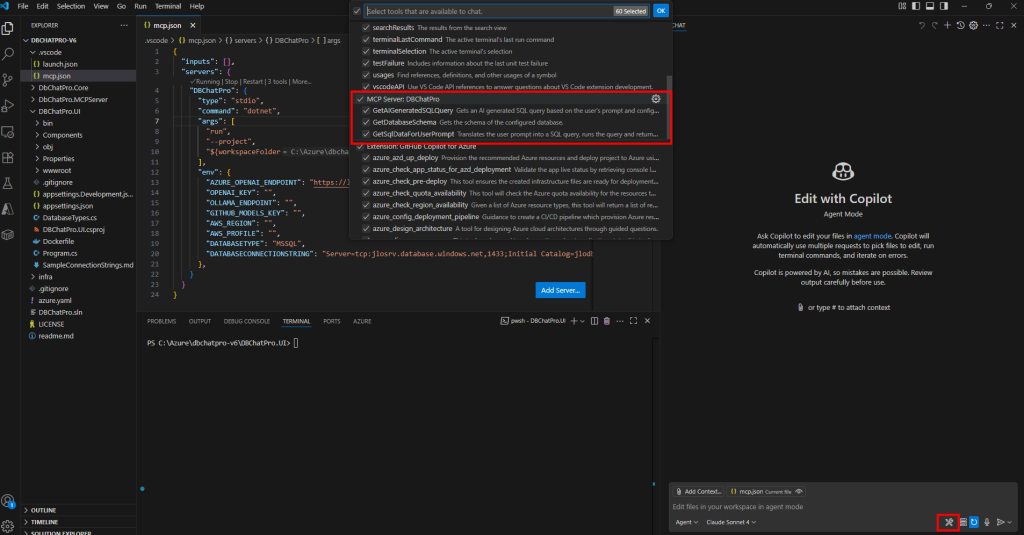This screenshot has width=1024, height=535.
Task: Uncheck the GetDatabaseSchema tool
Action: (x=366, y=123)
